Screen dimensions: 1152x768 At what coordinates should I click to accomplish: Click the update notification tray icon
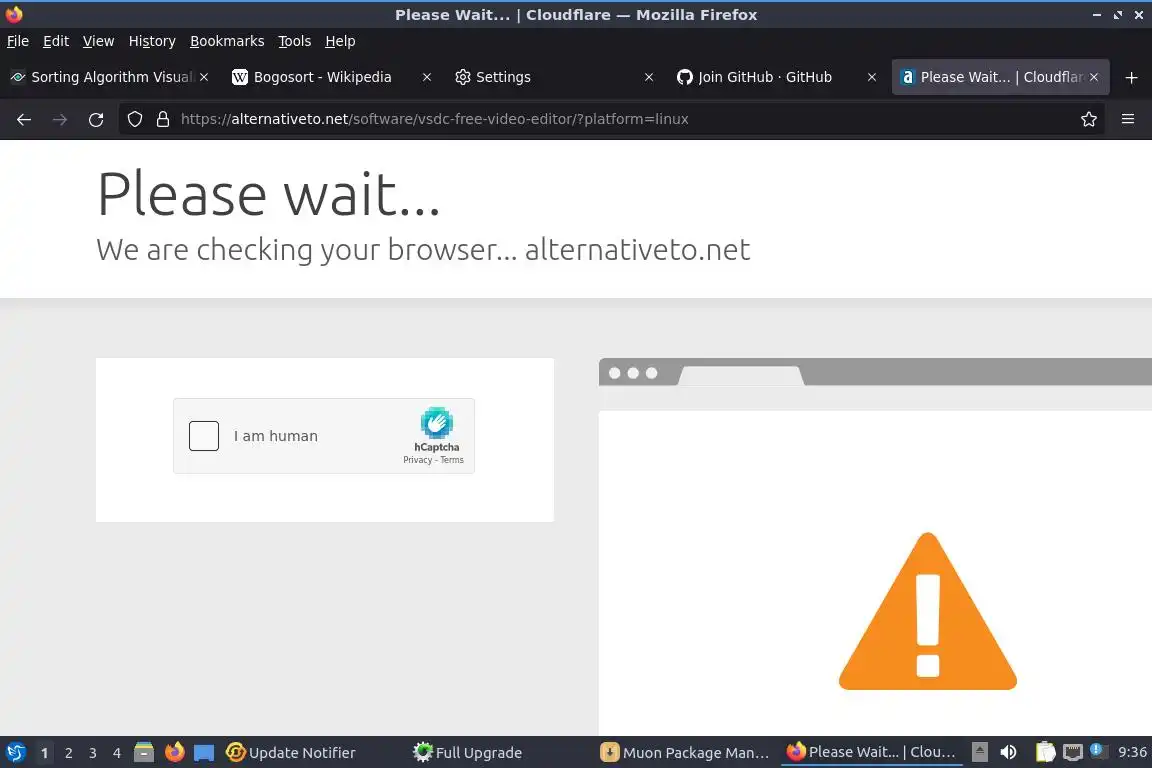(x=1097, y=750)
